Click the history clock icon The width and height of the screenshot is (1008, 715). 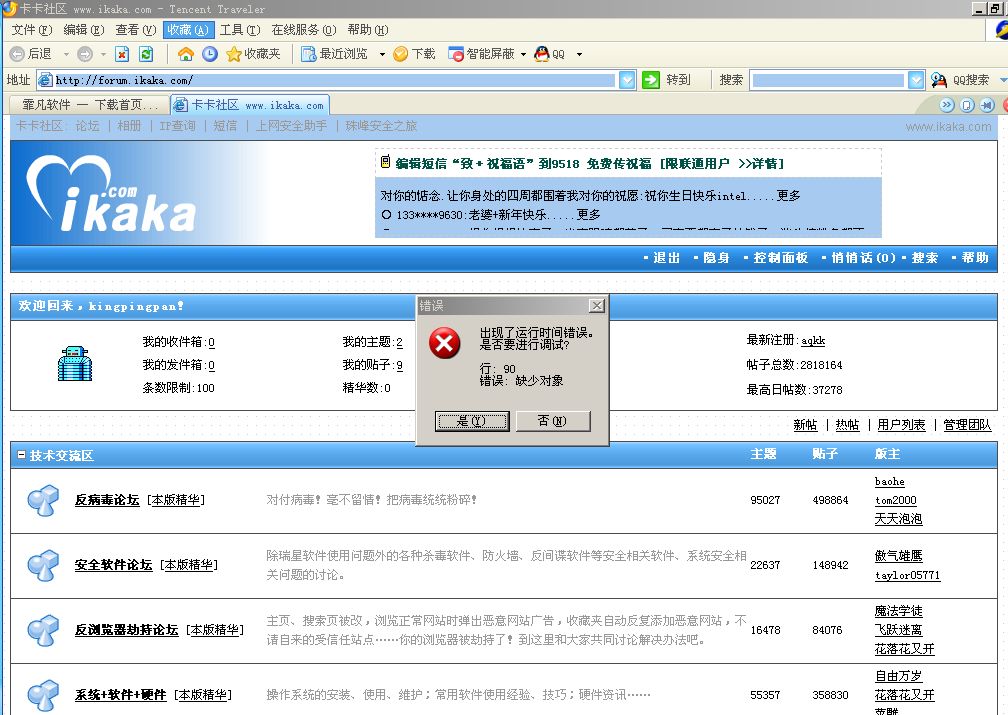click(x=209, y=54)
